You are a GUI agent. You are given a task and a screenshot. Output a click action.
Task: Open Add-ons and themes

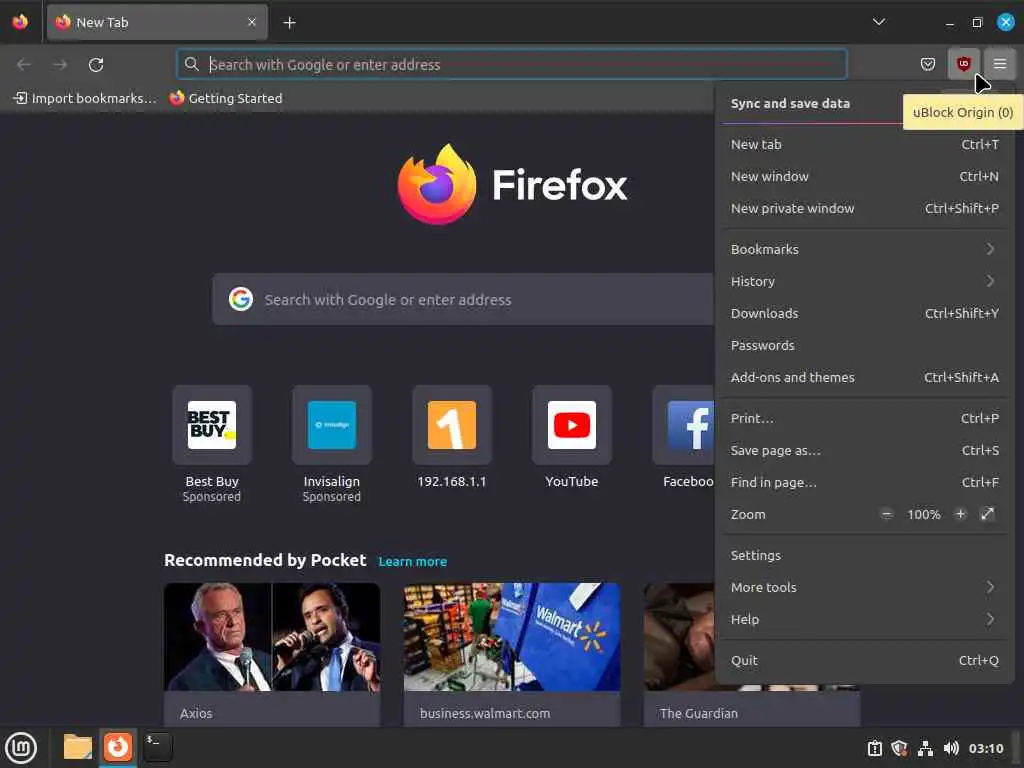pos(865,377)
